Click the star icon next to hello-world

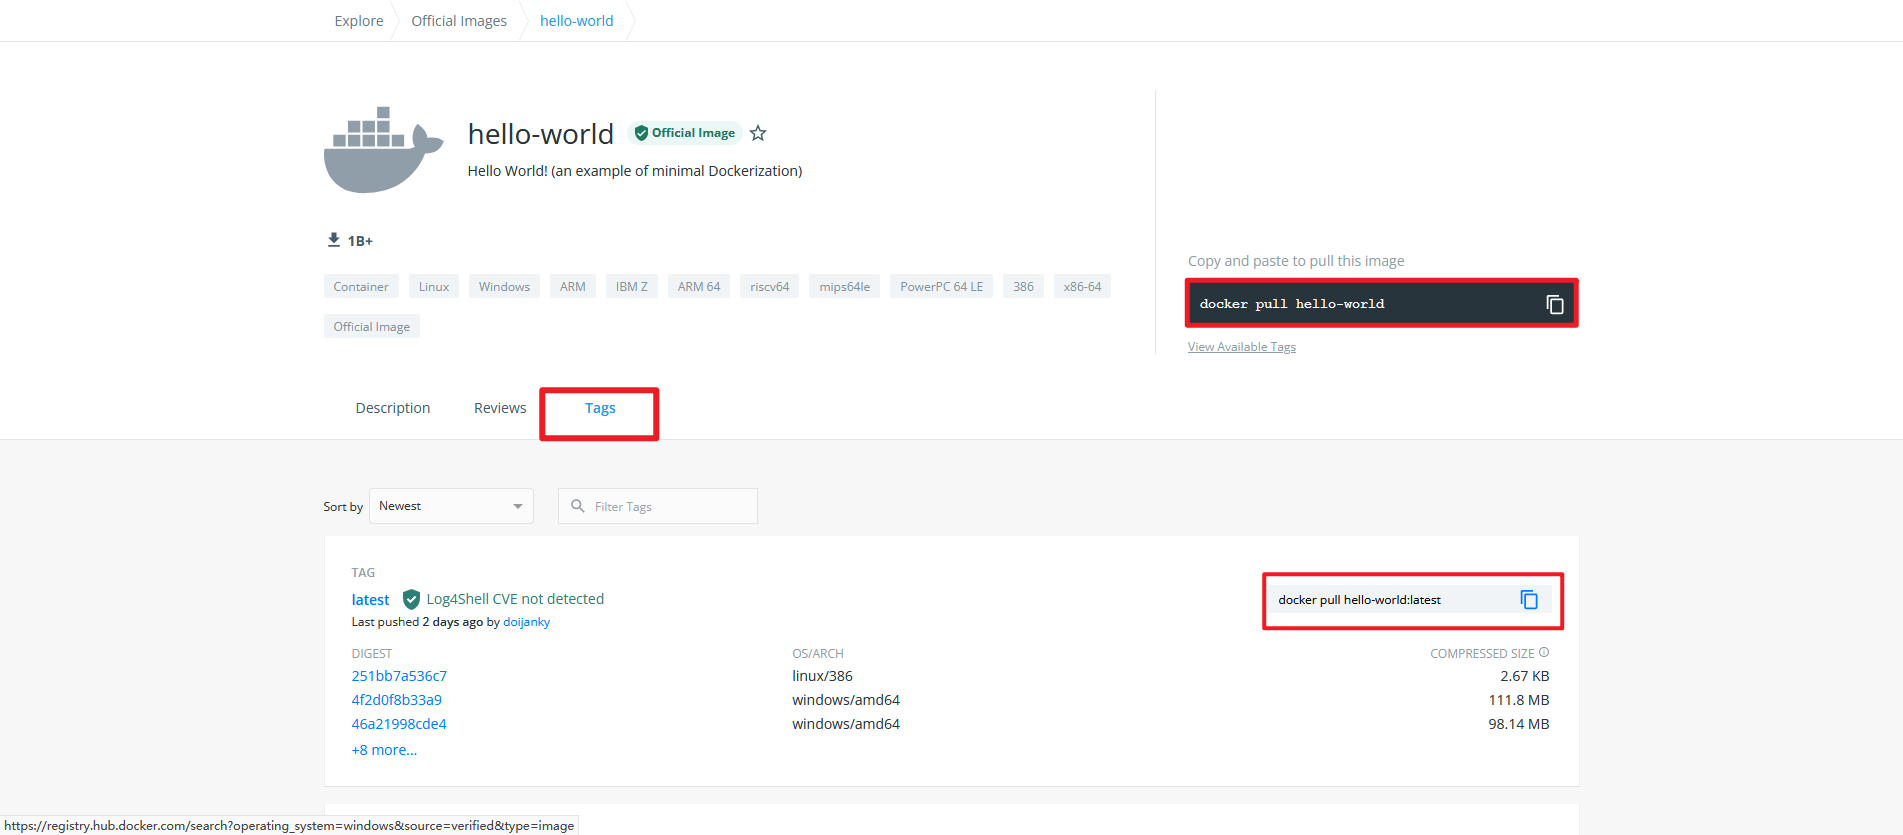[758, 133]
